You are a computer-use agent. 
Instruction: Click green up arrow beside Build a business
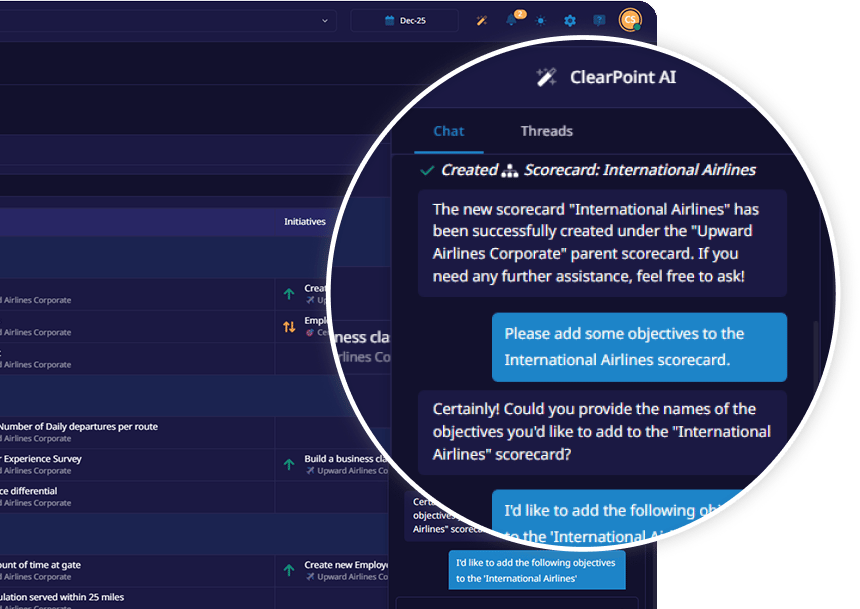289,465
